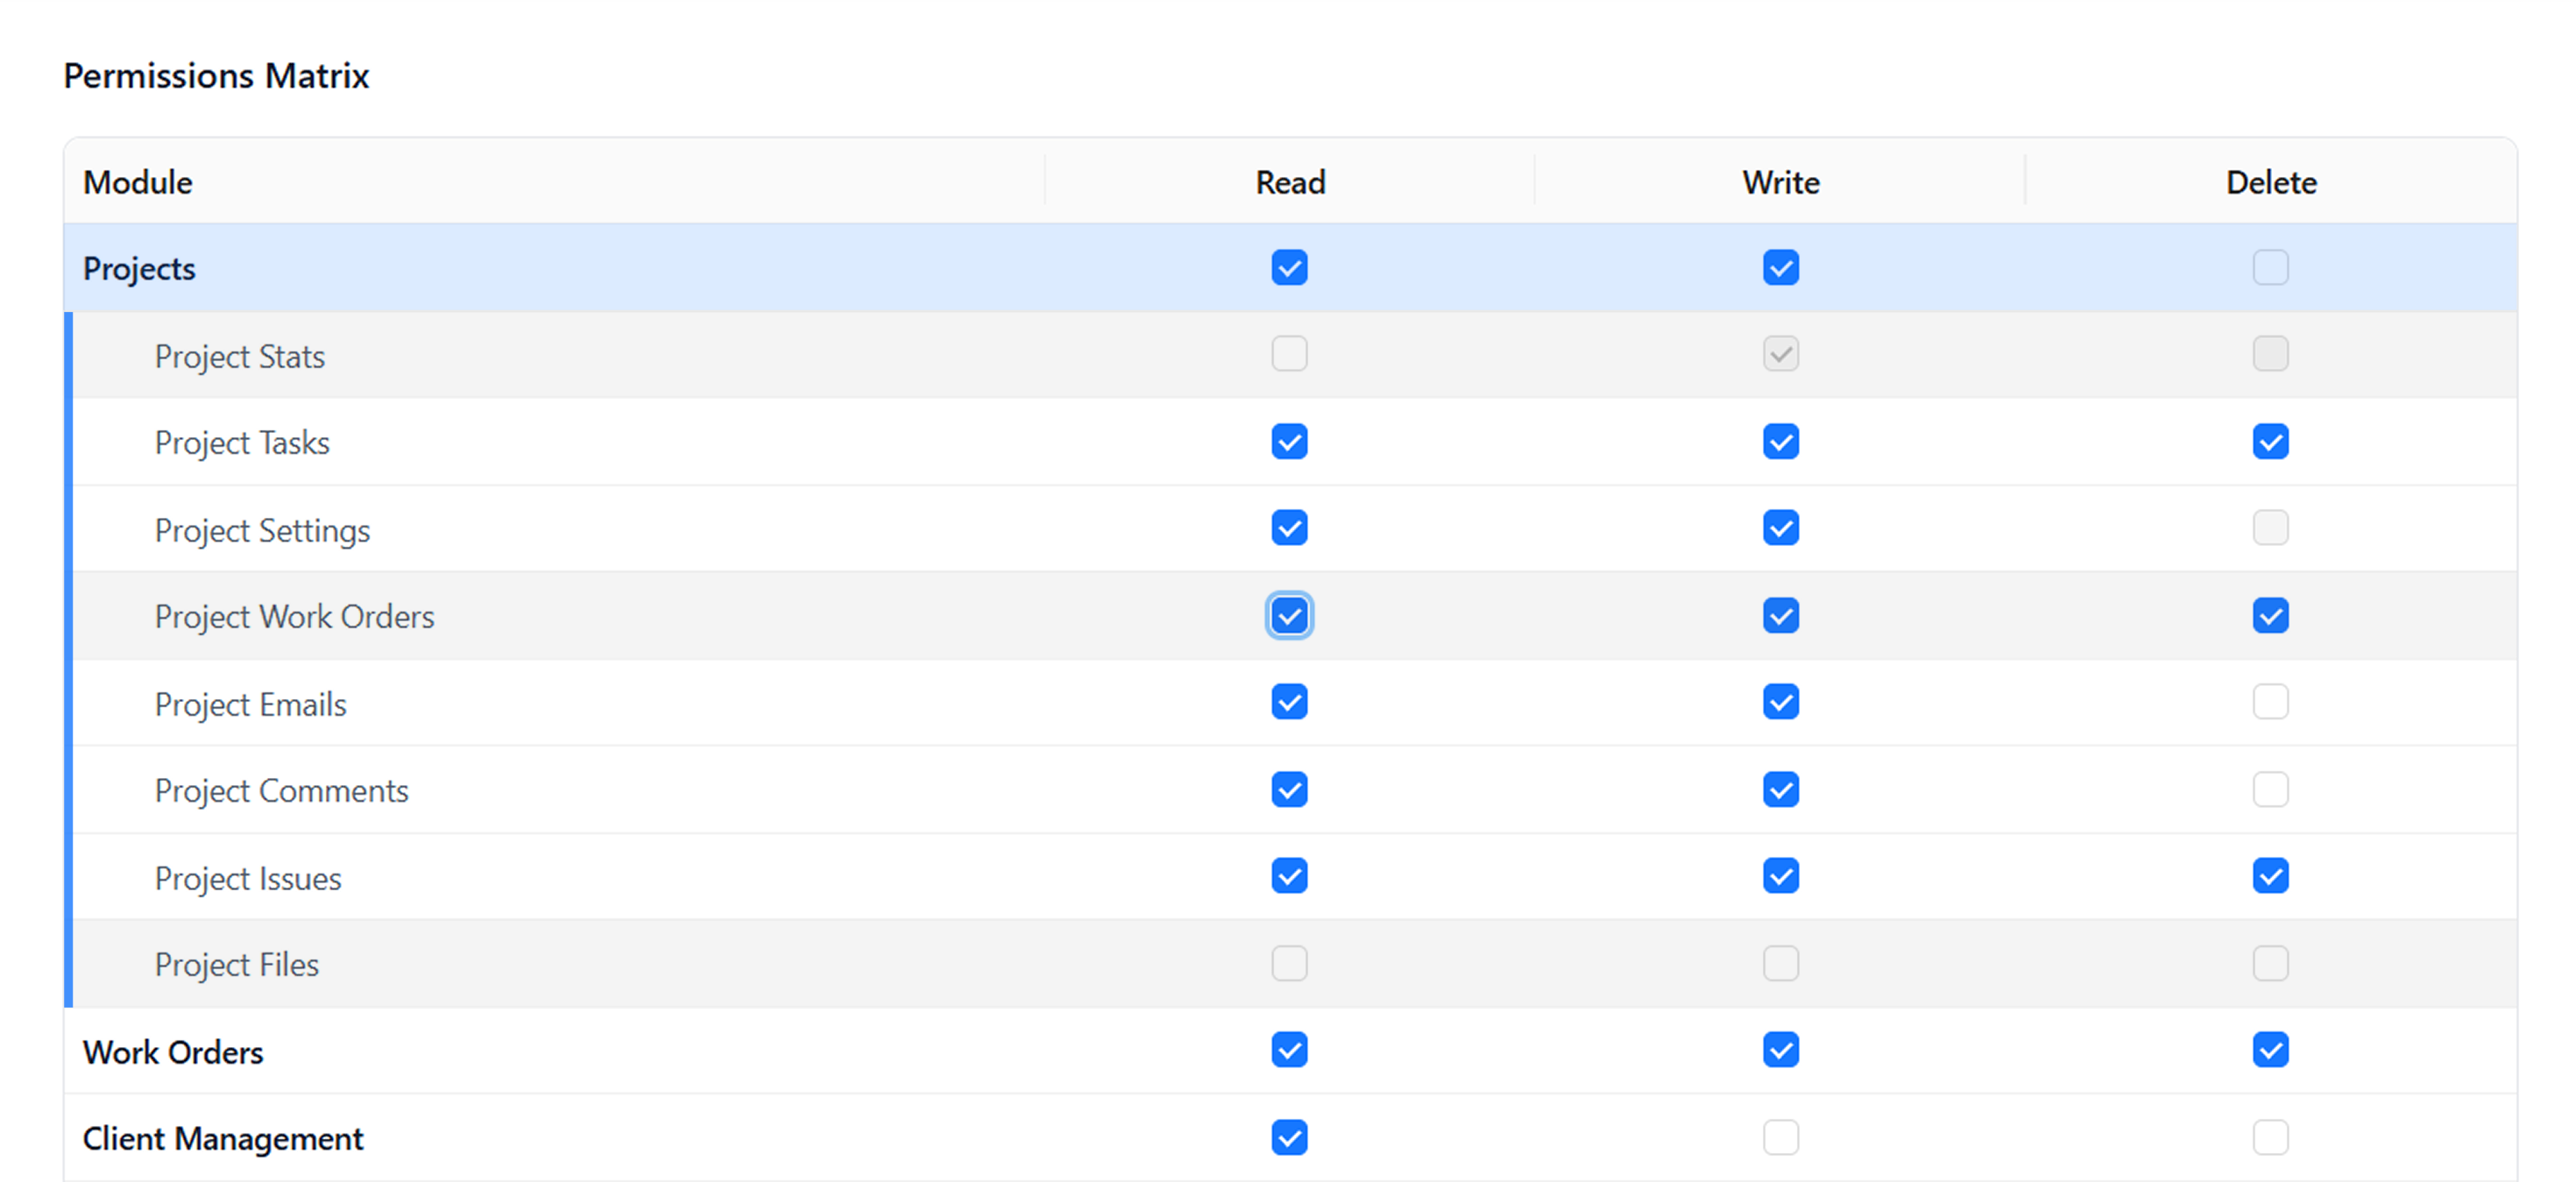Click the Read column header
The height and width of the screenshot is (1182, 2576).
tap(1290, 182)
